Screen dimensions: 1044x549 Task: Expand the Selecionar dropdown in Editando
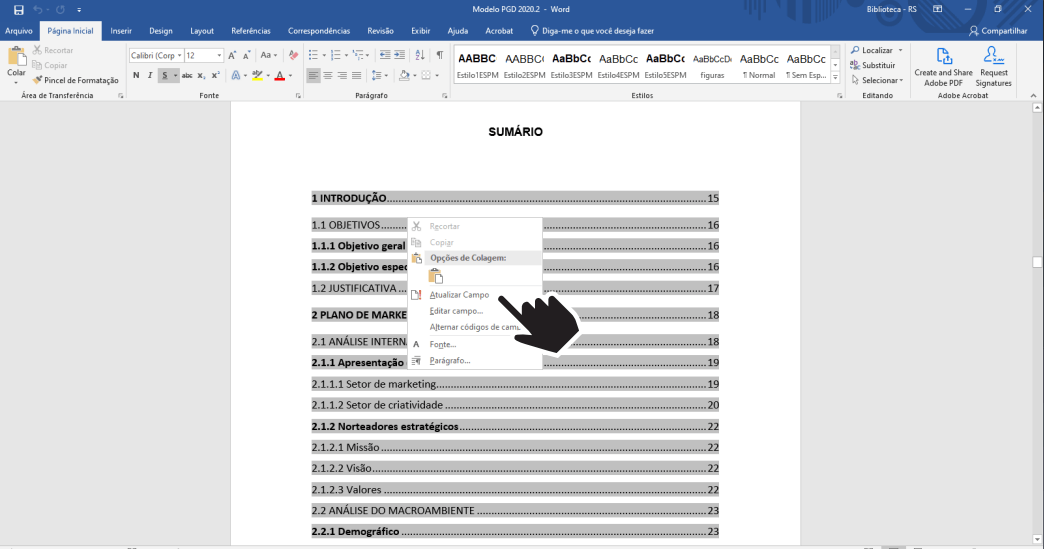(880, 80)
